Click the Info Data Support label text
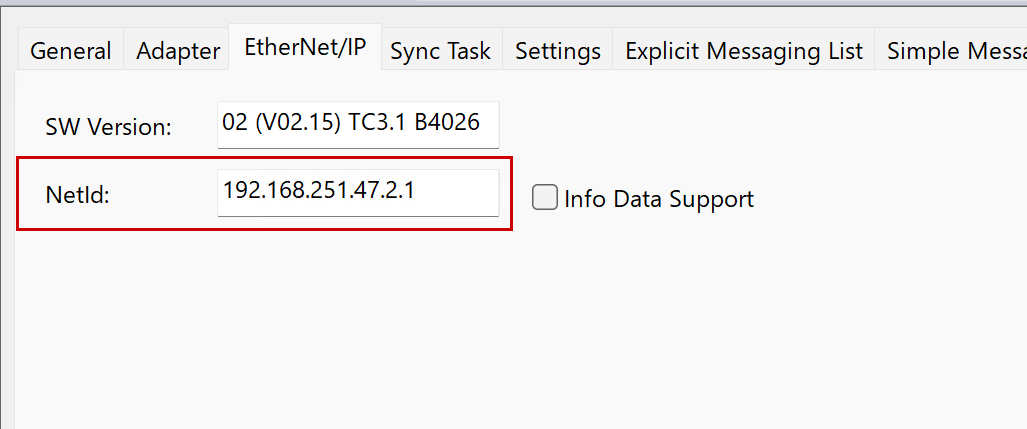The height and width of the screenshot is (429, 1027). pyautogui.click(x=659, y=199)
